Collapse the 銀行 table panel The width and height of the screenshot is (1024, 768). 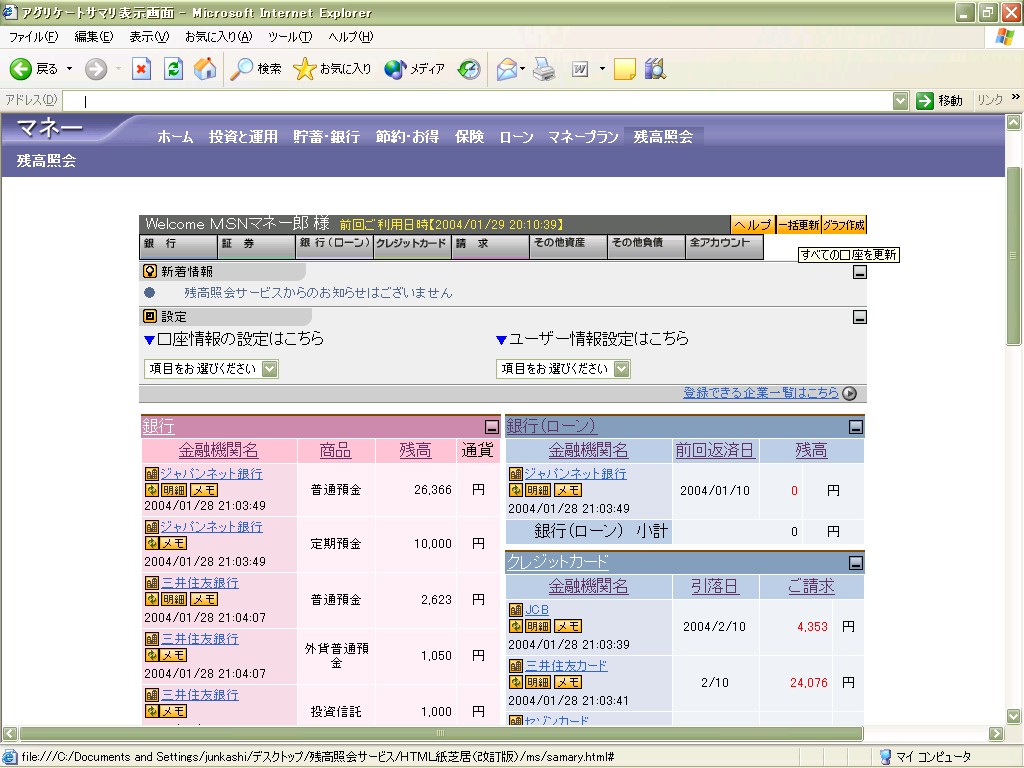[492, 427]
